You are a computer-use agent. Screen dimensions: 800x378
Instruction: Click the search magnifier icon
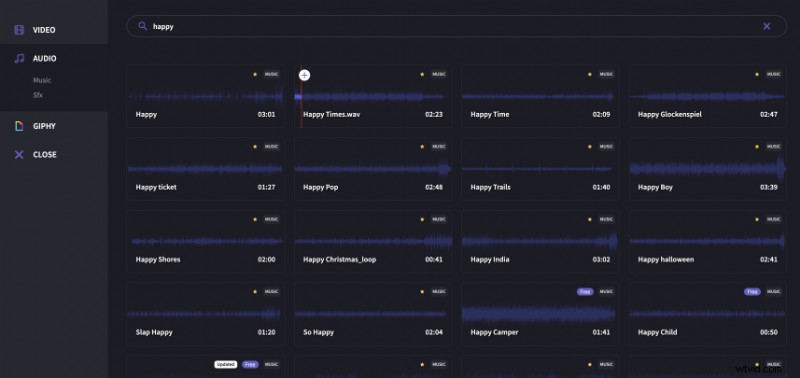pos(143,26)
